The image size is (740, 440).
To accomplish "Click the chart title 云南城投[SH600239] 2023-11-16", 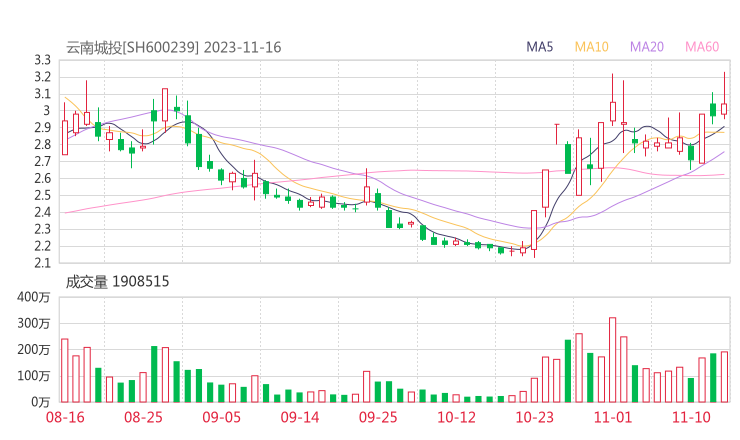I will pyautogui.click(x=173, y=48).
